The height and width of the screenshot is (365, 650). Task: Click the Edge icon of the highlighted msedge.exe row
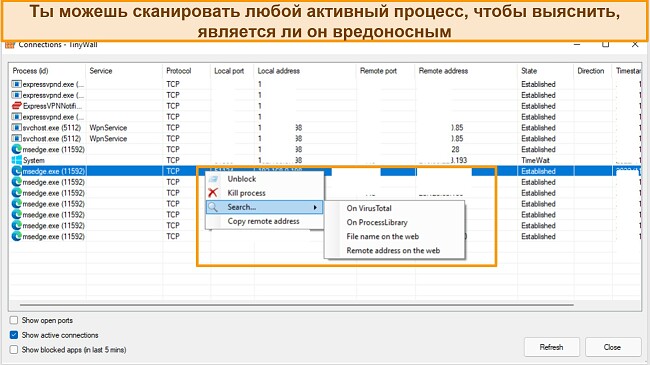pos(17,171)
